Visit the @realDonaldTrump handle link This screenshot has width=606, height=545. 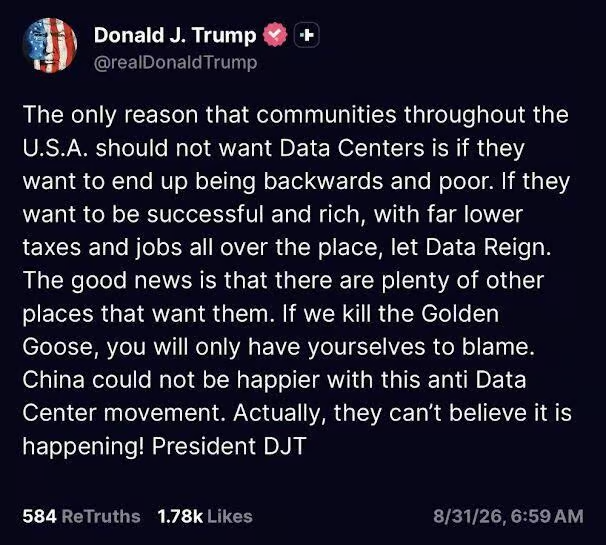pos(175,63)
